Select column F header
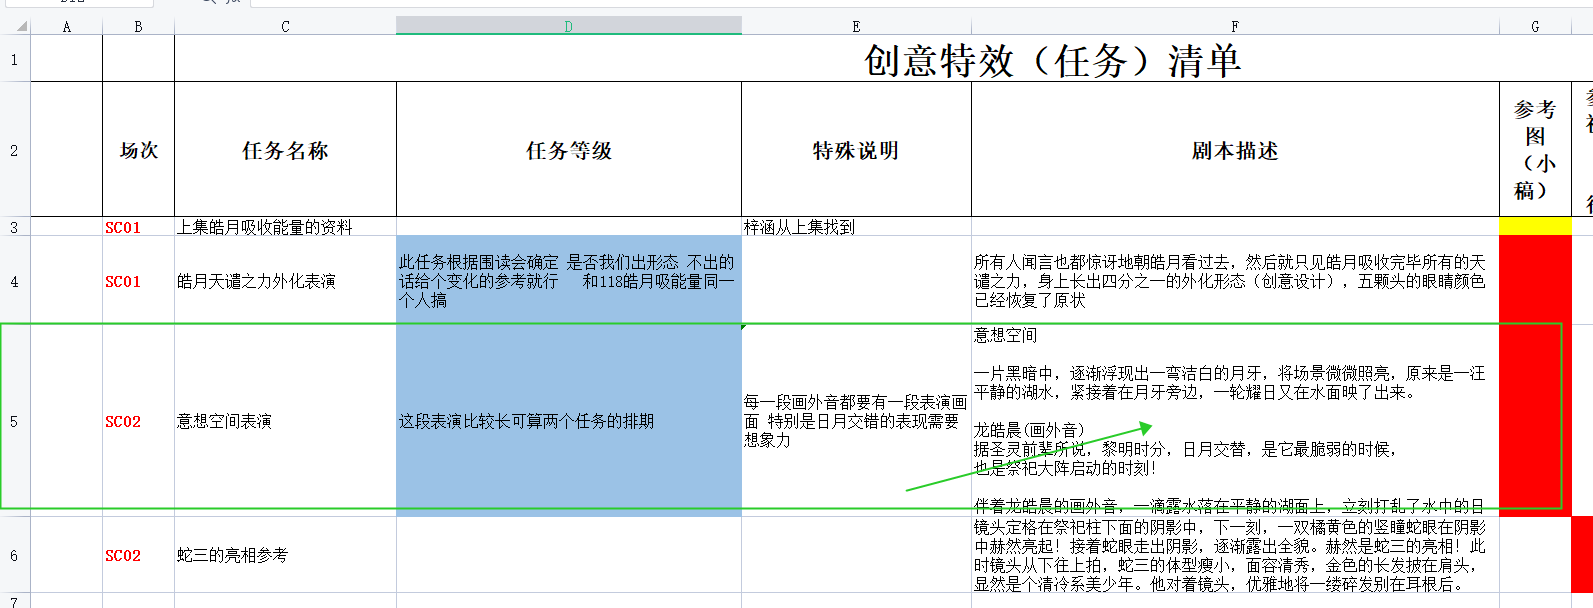Viewport: 1593px width, 608px height. tap(1235, 26)
